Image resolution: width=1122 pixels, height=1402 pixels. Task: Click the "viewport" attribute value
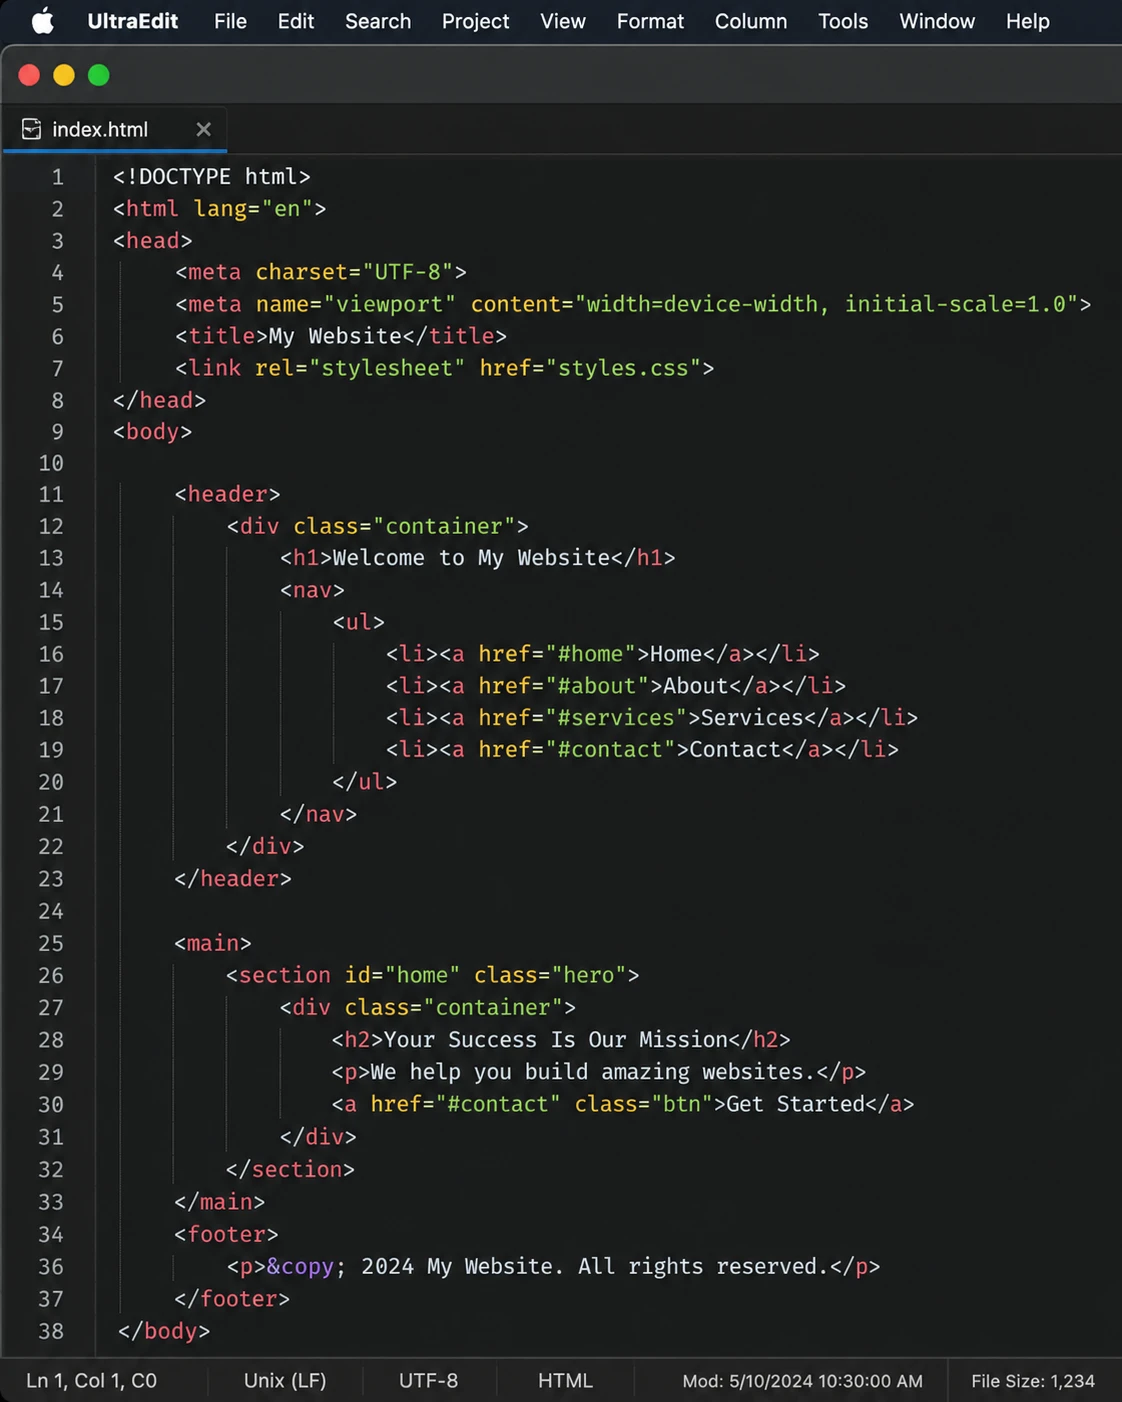click(390, 304)
